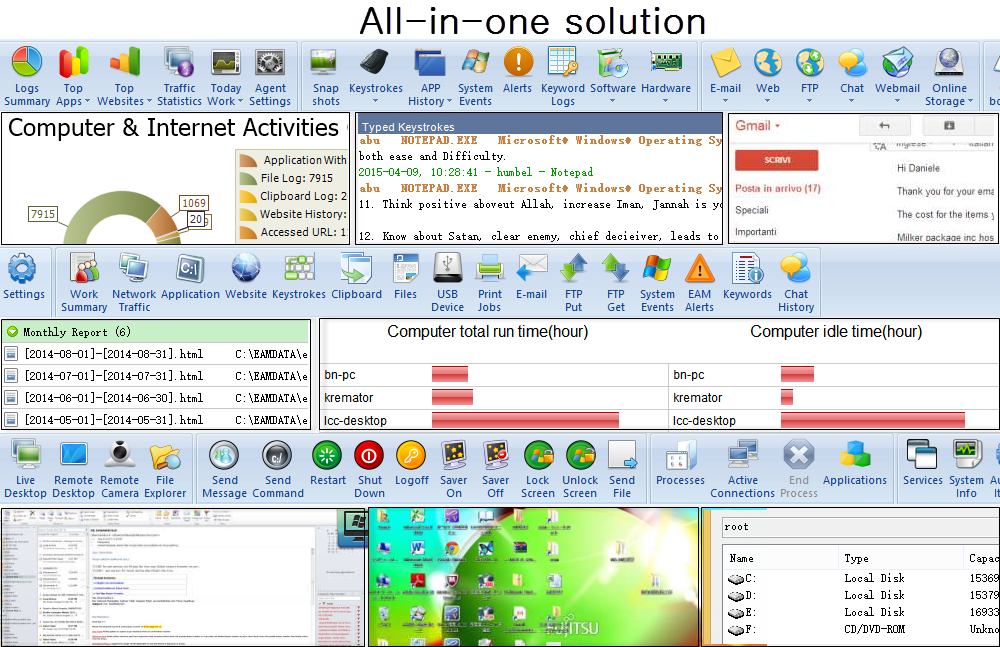Open the Today Work menu
Image resolution: width=1000 pixels, height=647 pixels.
coord(225,75)
